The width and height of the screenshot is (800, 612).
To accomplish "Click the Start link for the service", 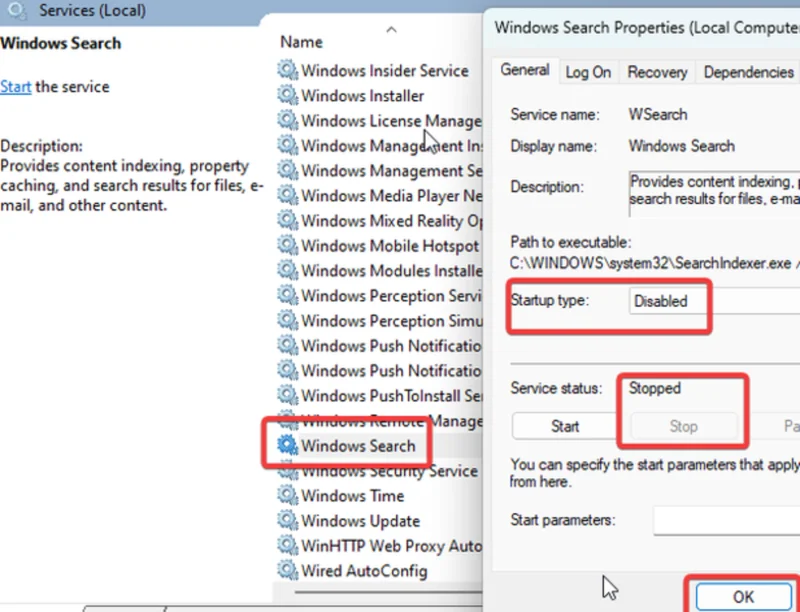I will point(15,87).
